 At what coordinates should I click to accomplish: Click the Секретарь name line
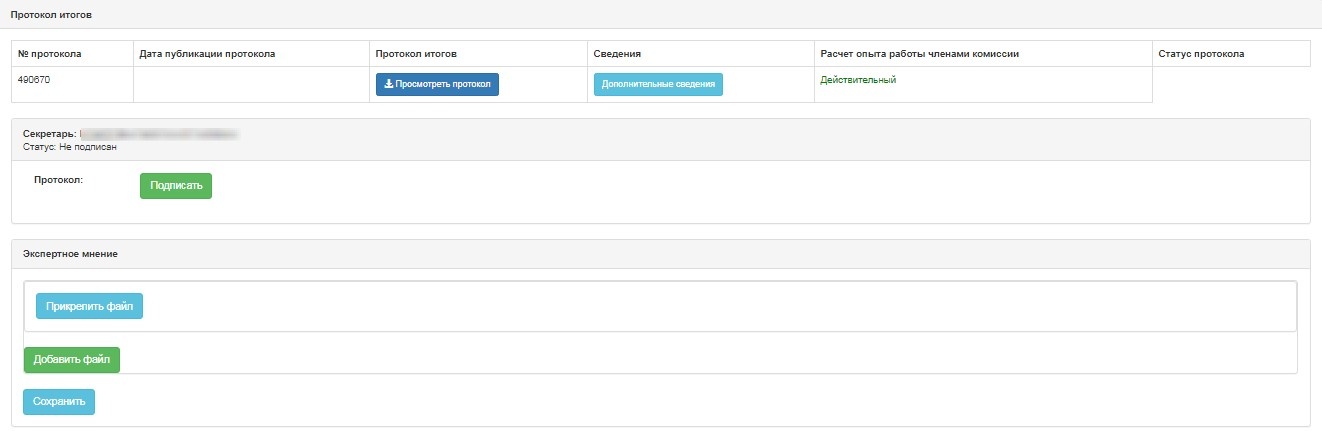[x=130, y=133]
